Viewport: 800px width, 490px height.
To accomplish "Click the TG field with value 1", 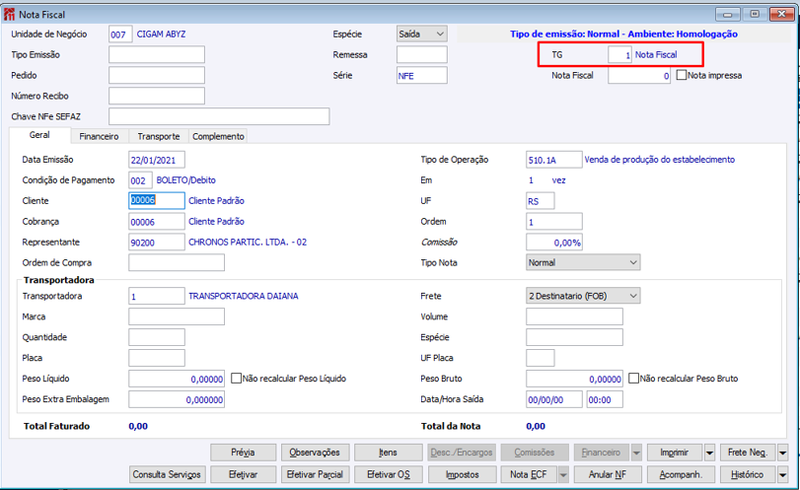I will [x=620, y=55].
